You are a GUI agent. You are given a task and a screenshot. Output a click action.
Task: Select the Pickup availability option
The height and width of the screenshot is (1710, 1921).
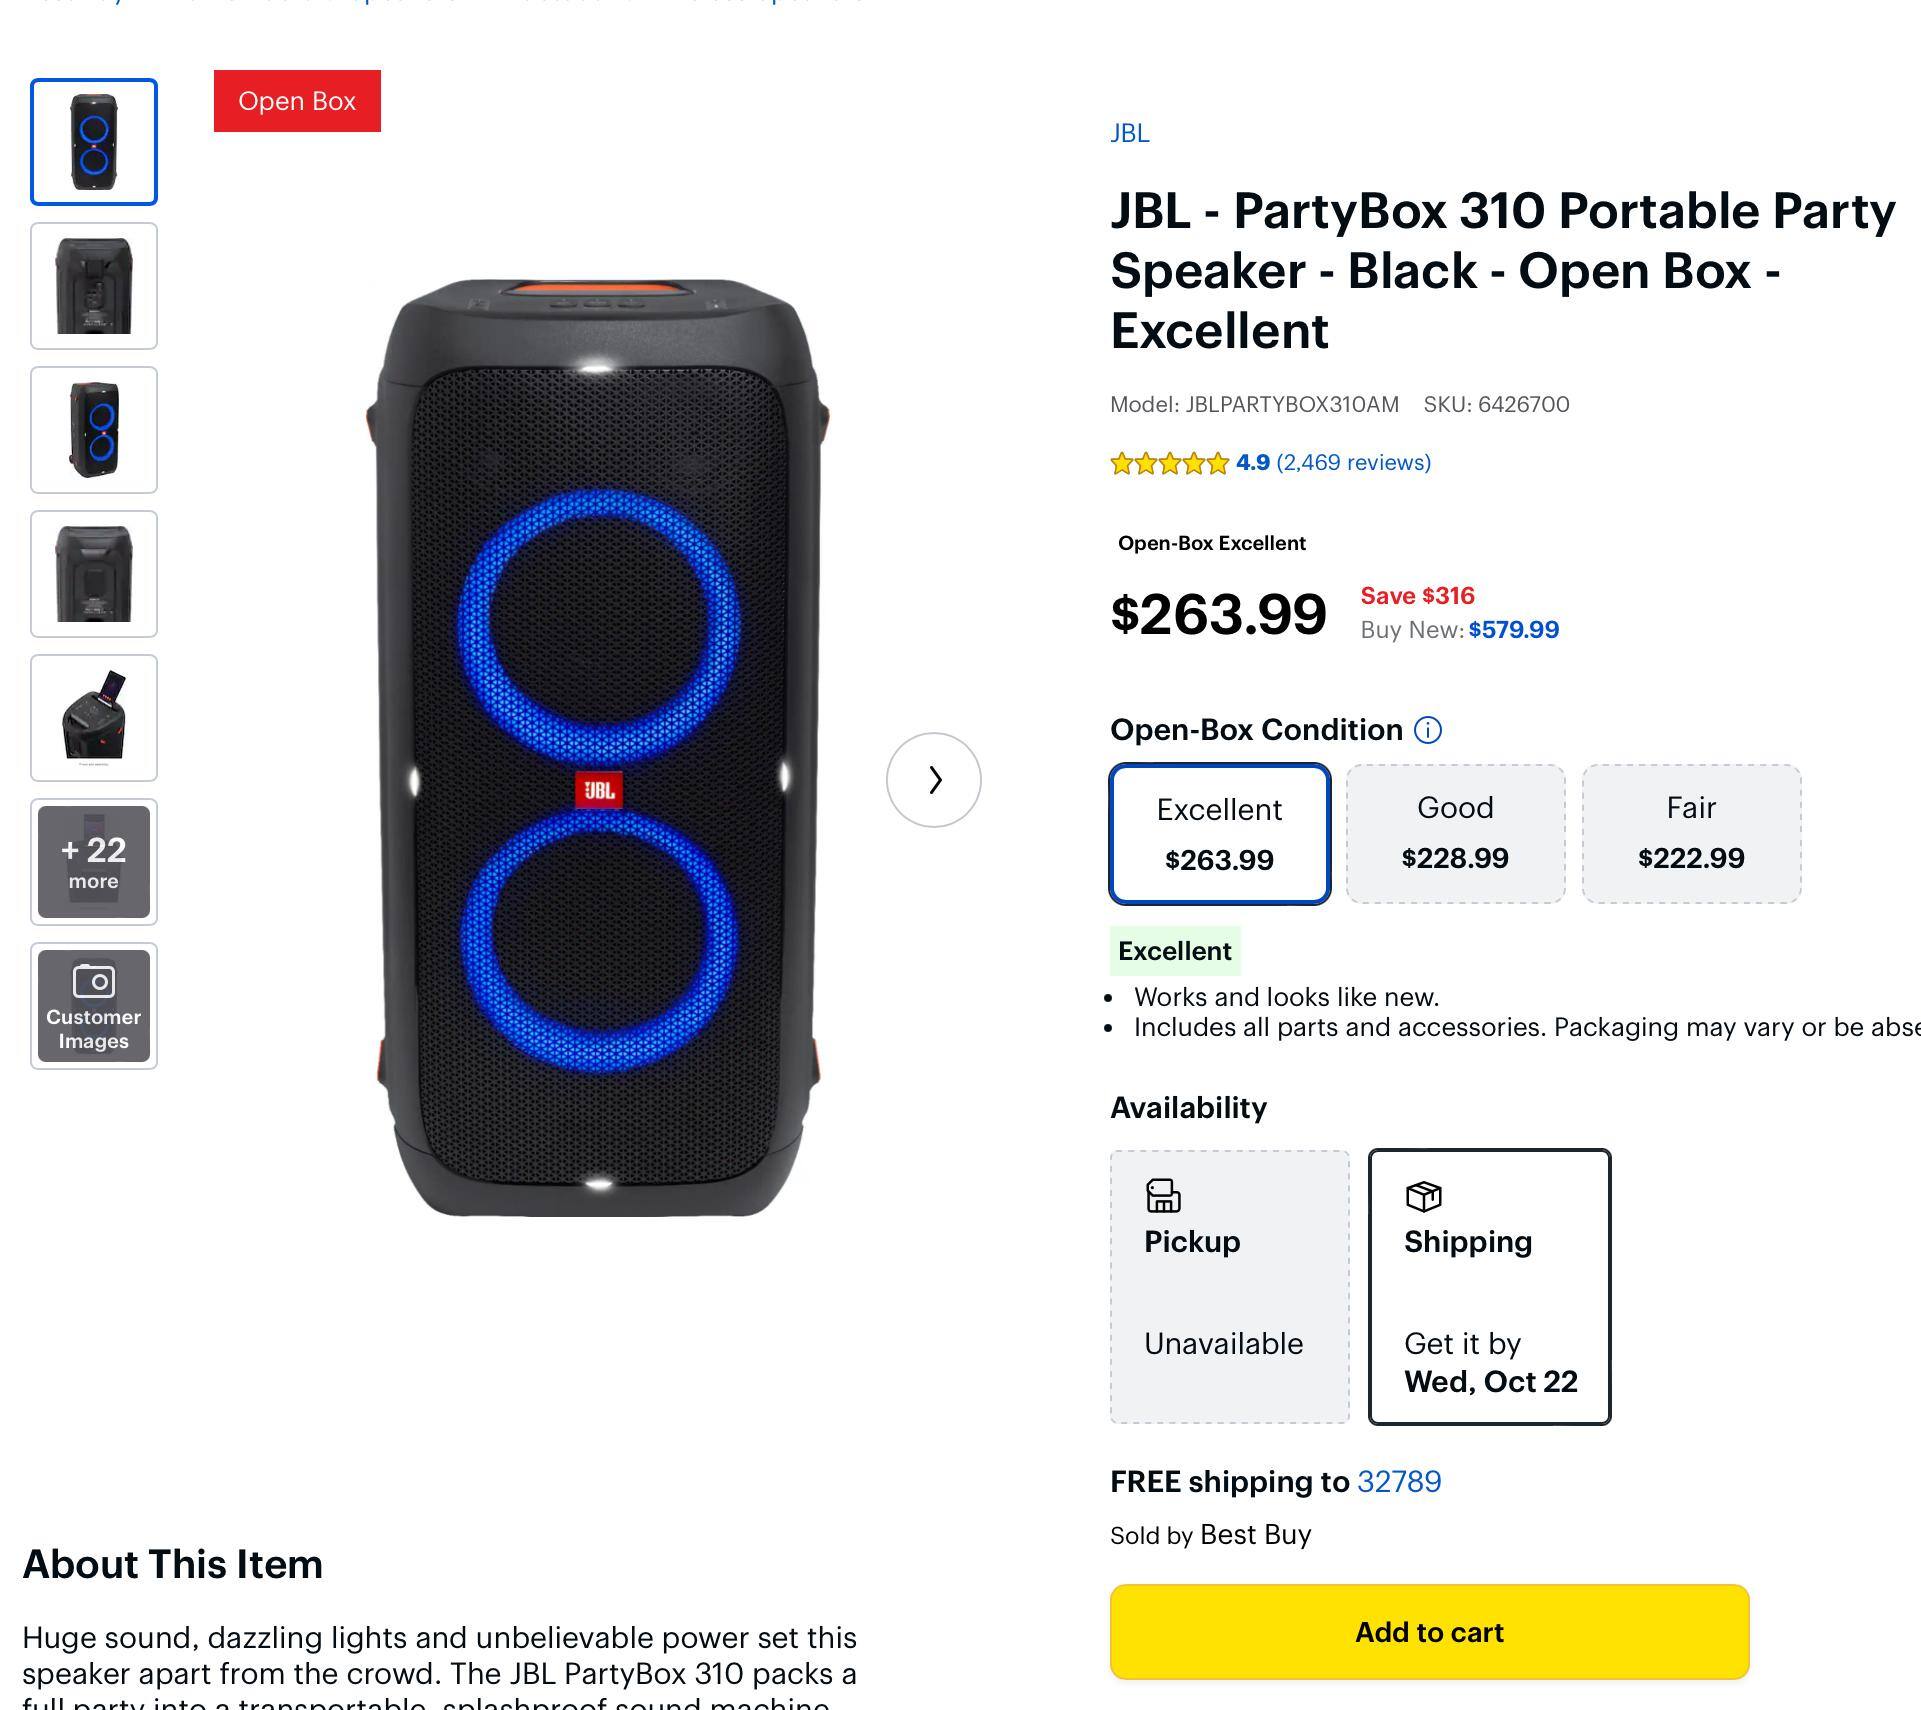click(x=1229, y=1286)
